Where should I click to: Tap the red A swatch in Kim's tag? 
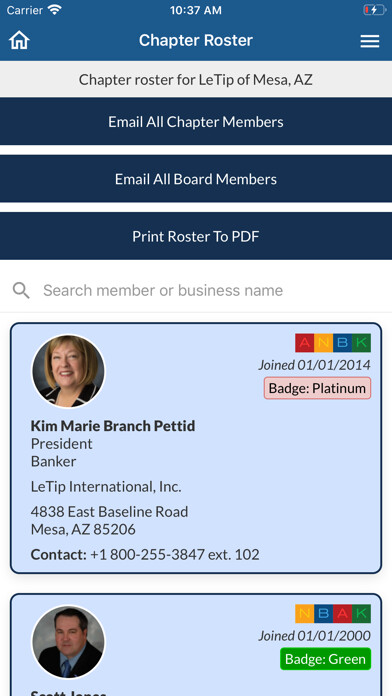tap(305, 343)
